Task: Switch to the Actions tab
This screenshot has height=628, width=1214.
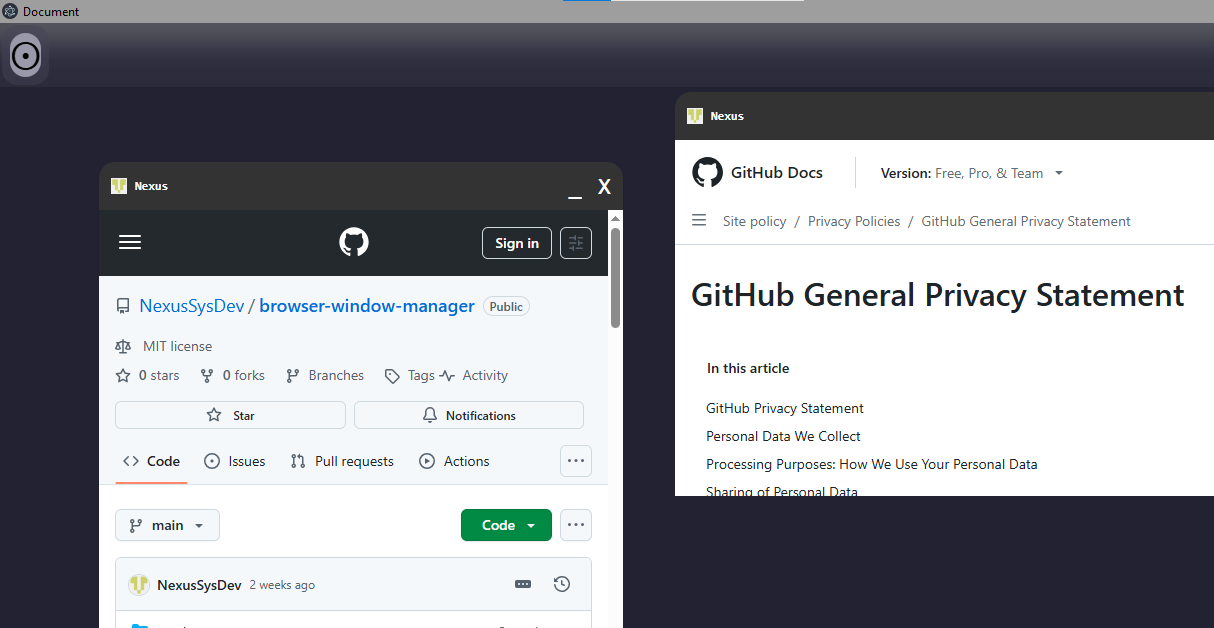Action: click(454, 461)
